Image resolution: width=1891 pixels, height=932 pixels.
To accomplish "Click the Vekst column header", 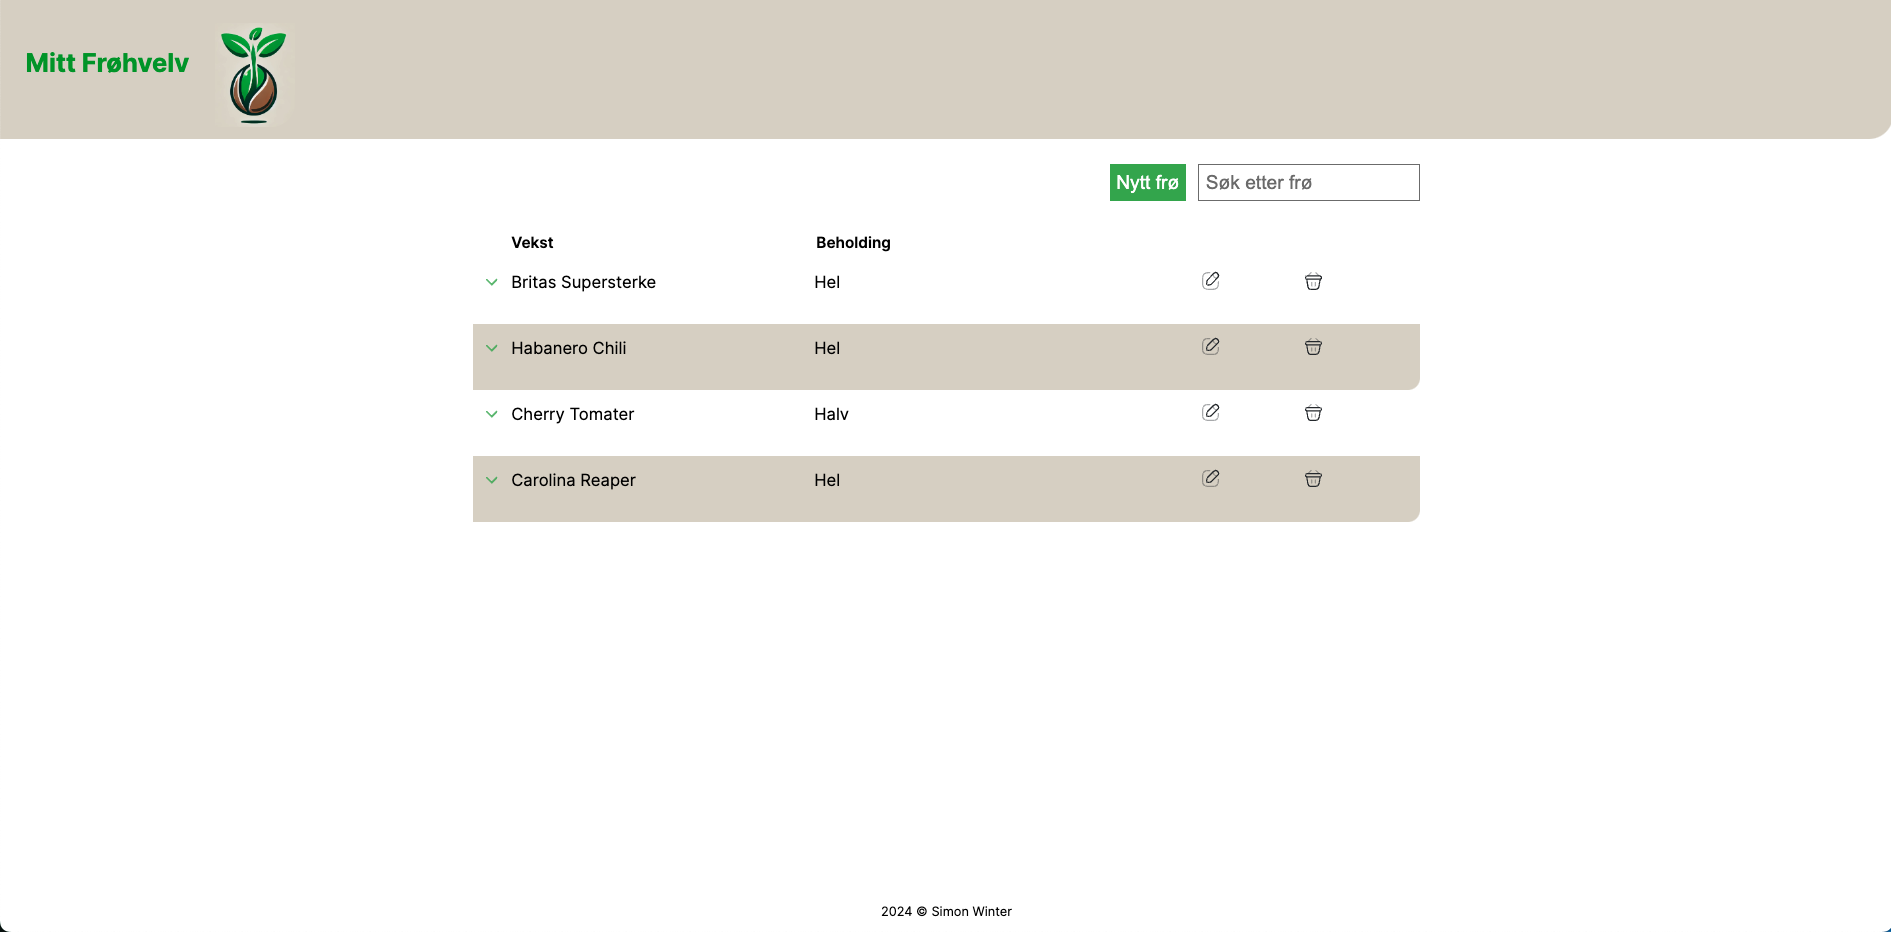I will 532,243.
